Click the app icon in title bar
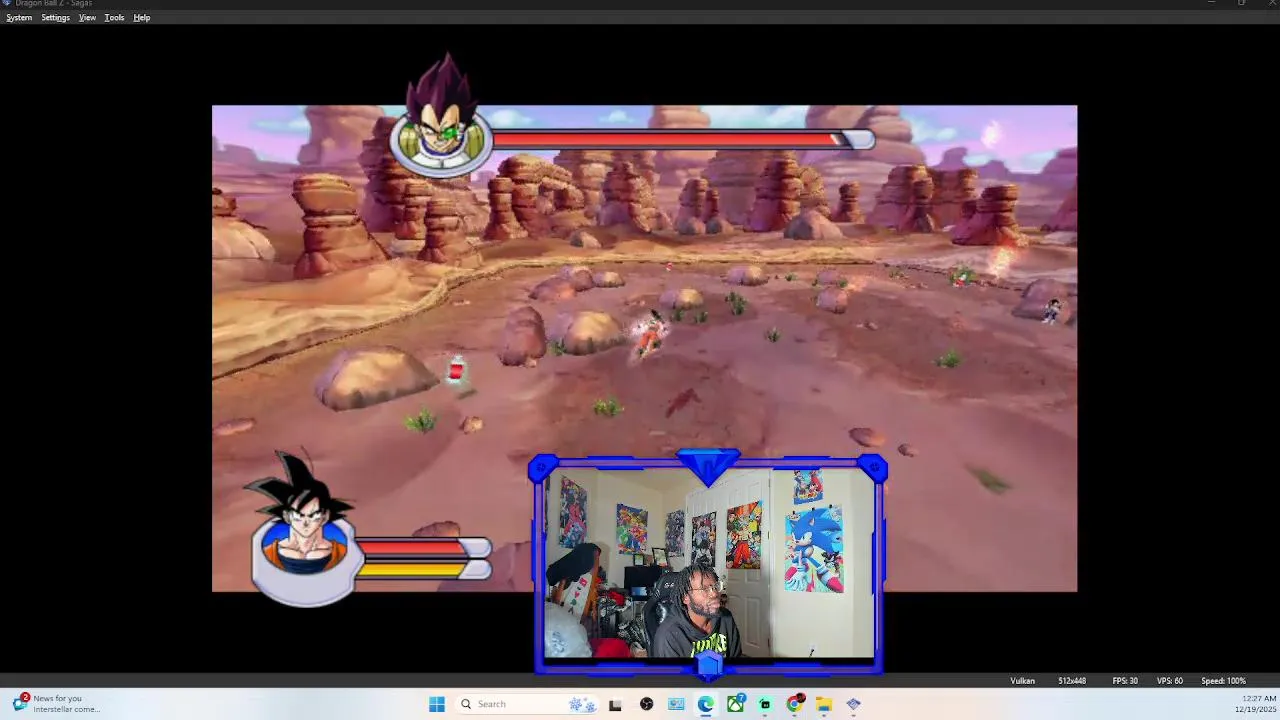 pos(6,3)
